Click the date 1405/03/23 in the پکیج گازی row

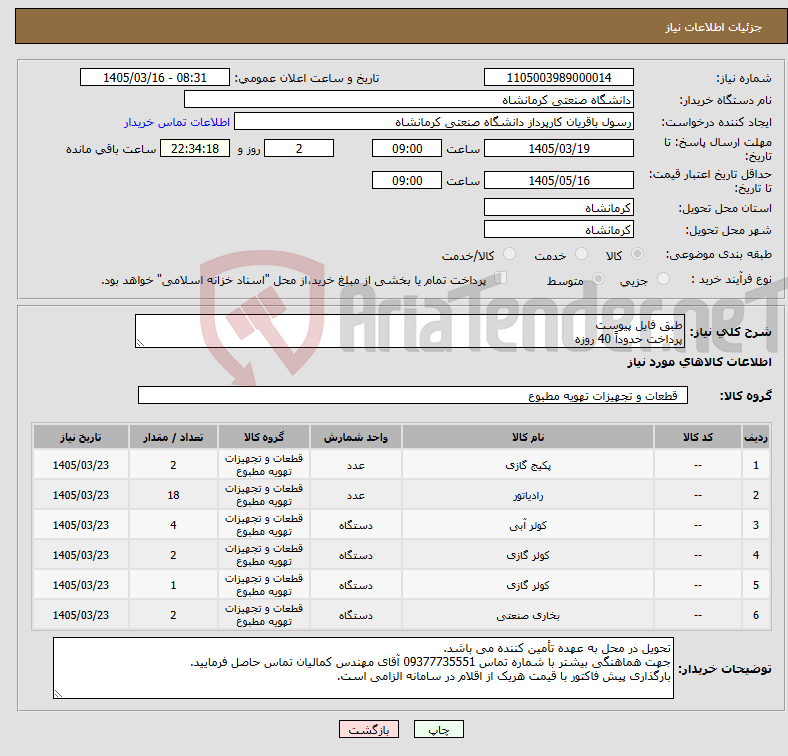coord(81,465)
